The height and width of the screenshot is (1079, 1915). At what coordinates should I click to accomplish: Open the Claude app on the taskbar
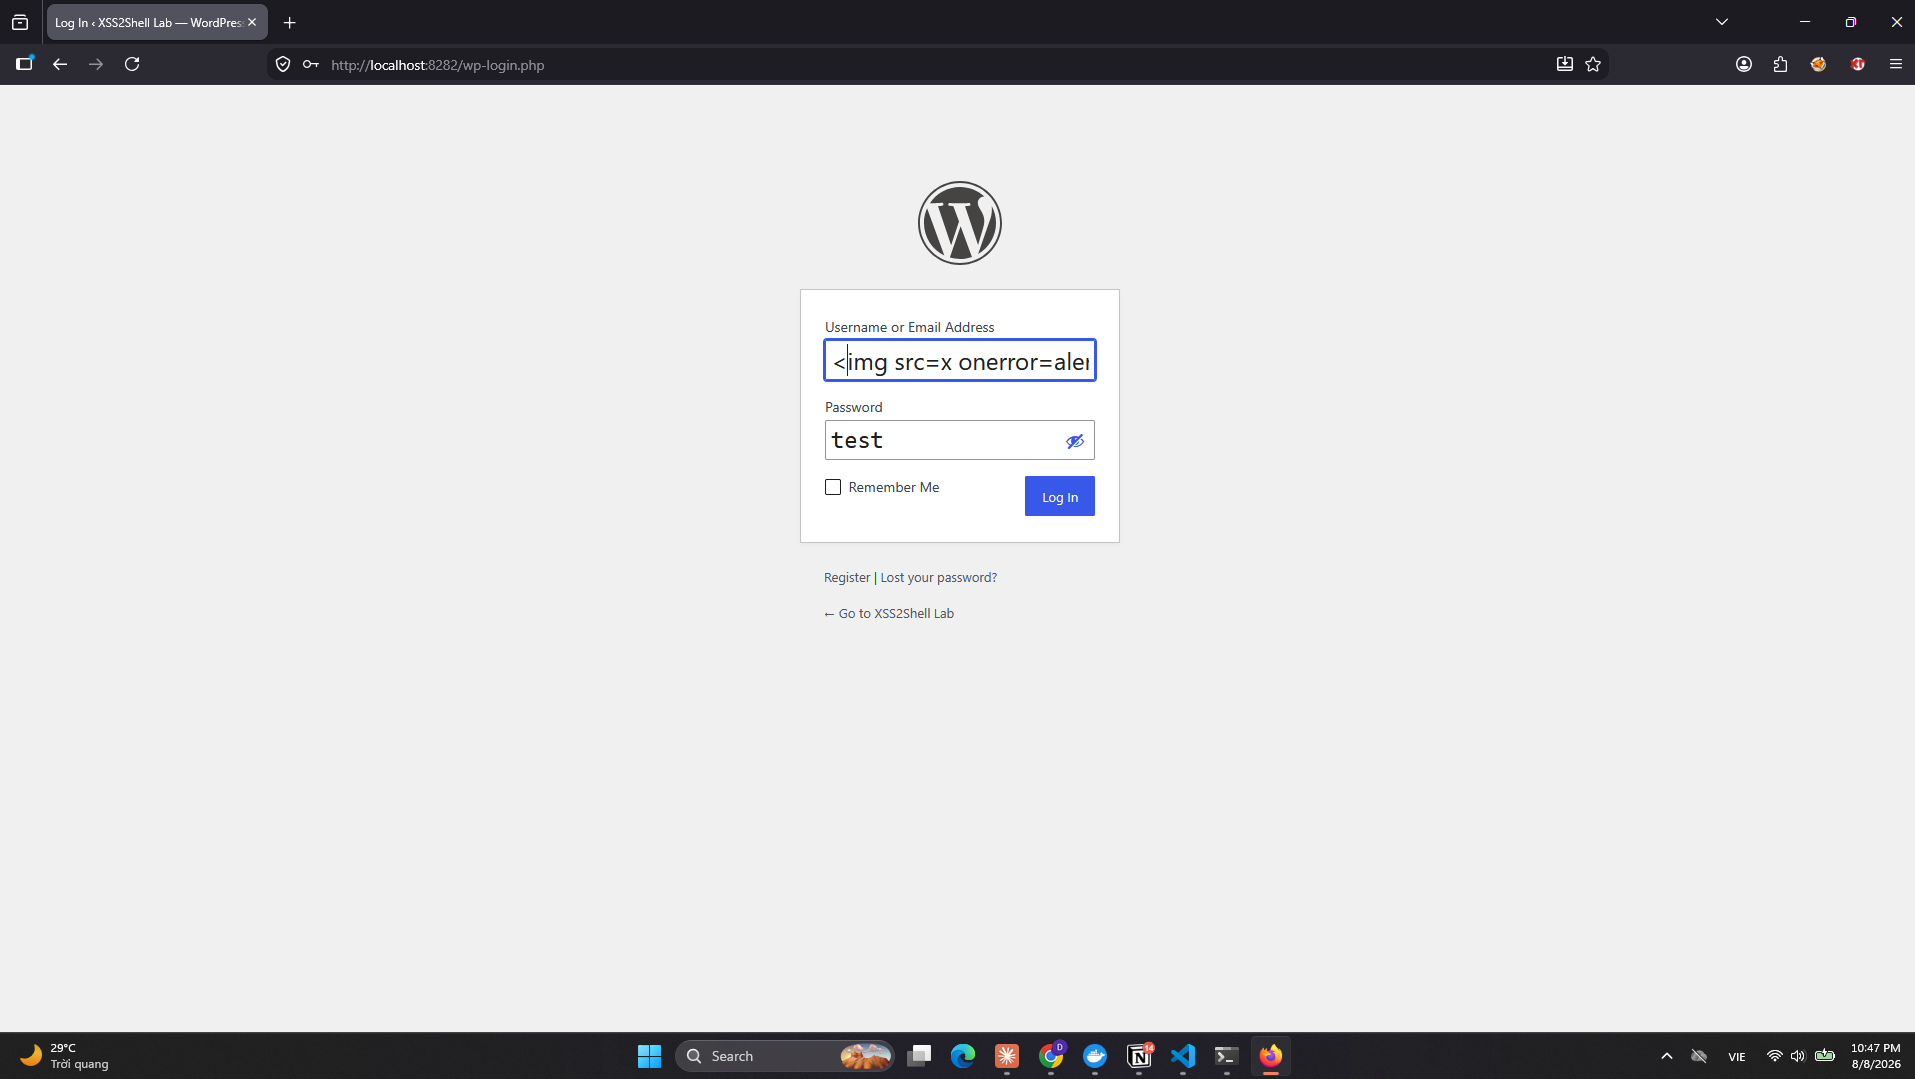[1007, 1056]
